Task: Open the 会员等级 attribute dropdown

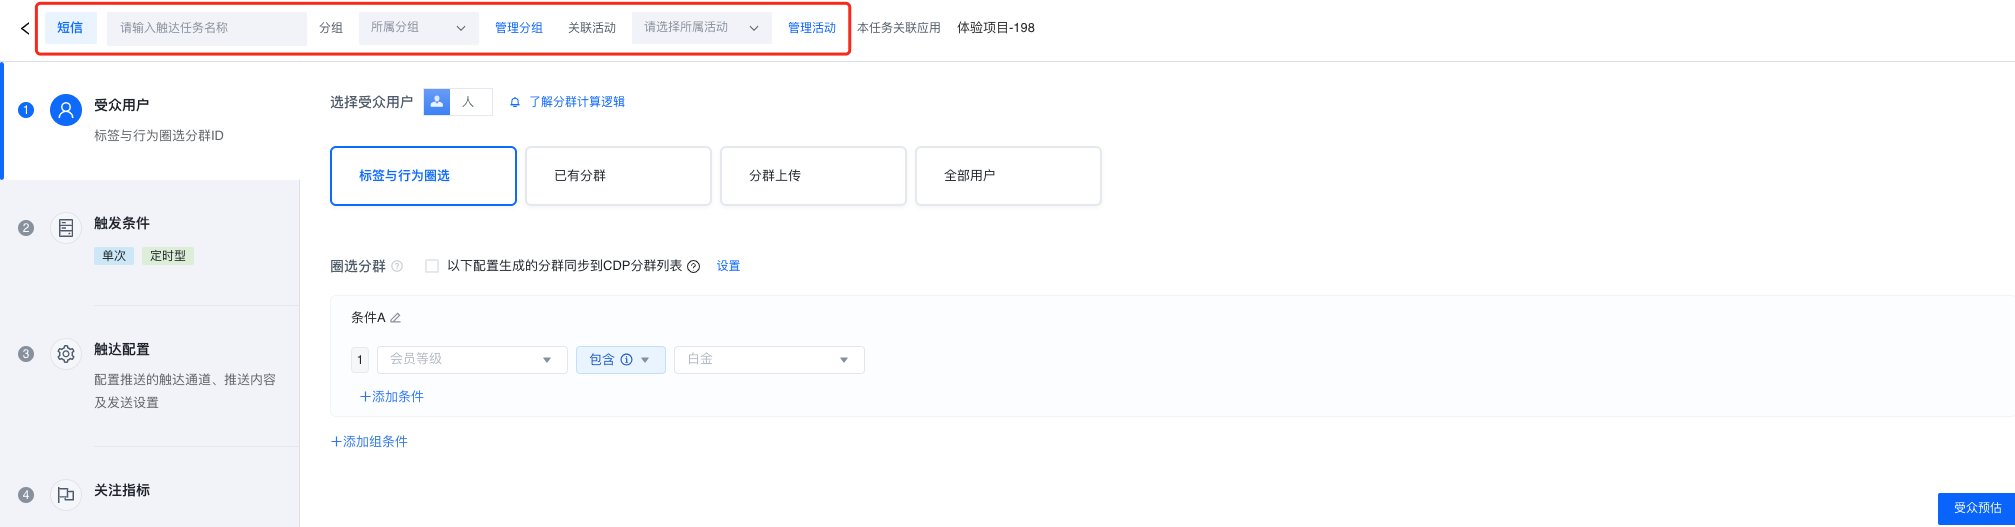Action: pos(472,360)
